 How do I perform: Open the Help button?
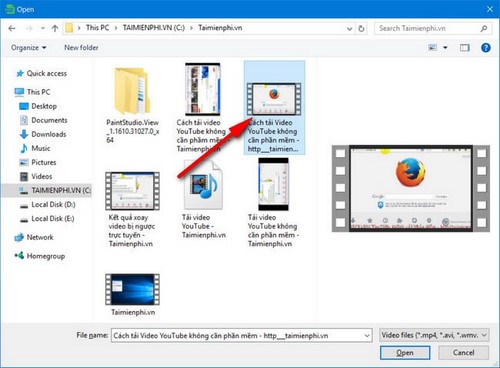coord(486,48)
